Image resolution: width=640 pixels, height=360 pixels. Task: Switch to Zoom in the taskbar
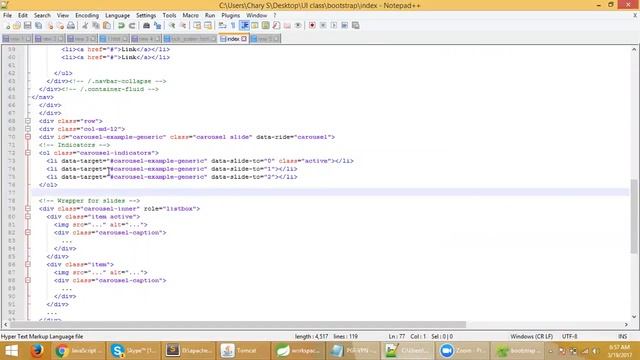pyautogui.click(x=462, y=351)
